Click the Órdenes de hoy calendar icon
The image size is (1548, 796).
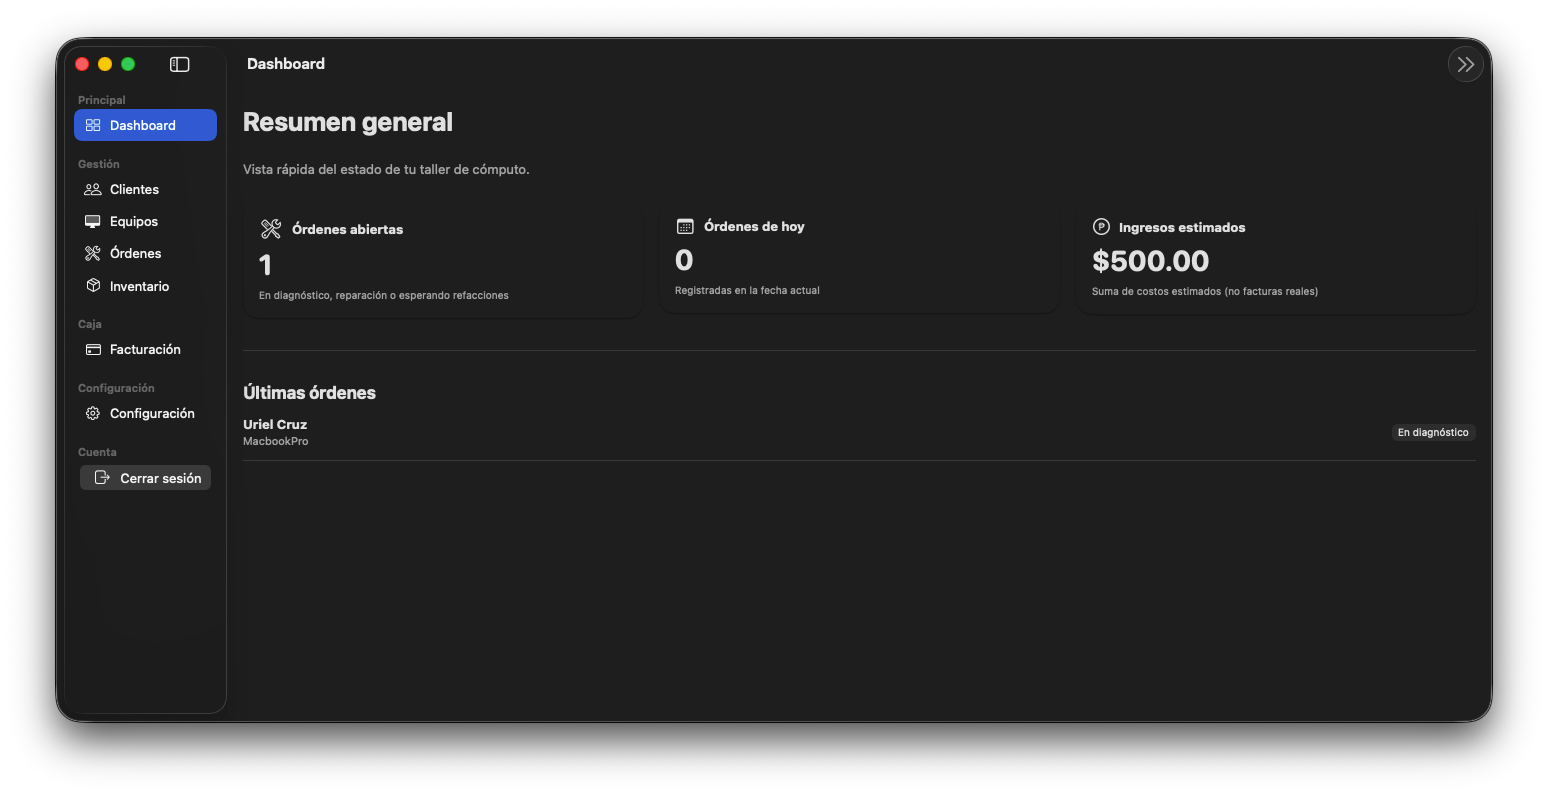click(685, 226)
